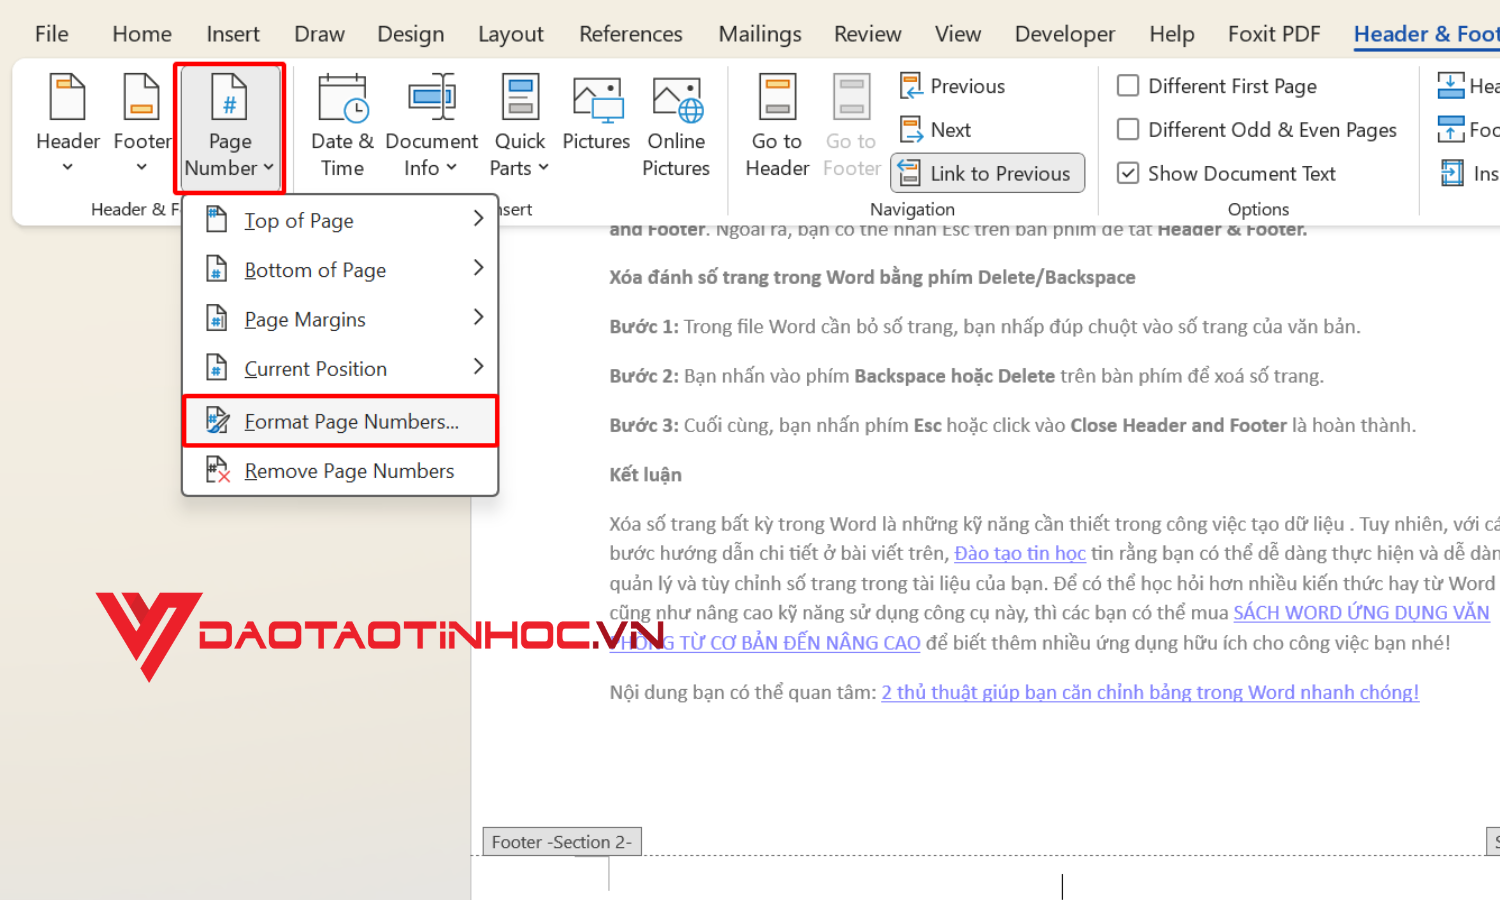The width and height of the screenshot is (1500, 900).
Task: Enable Different First Page
Action: click(x=1128, y=86)
